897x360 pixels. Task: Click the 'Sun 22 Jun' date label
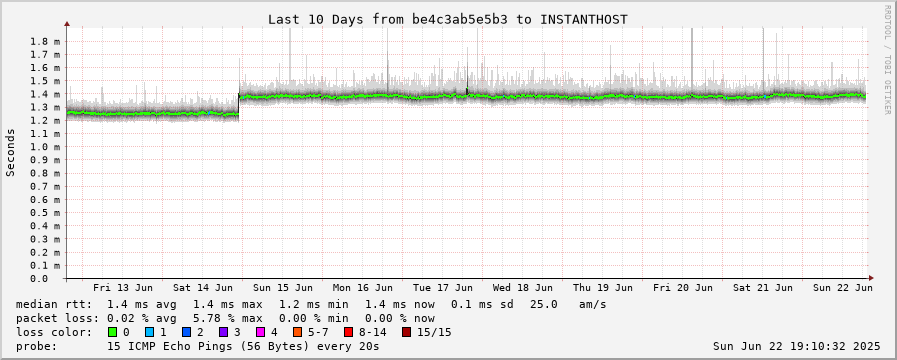[x=843, y=287]
